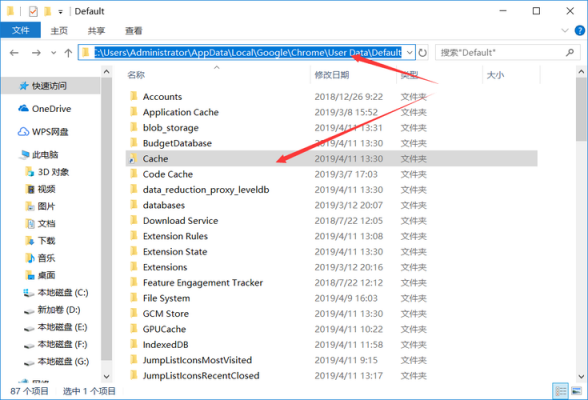Sort by the 修改日期 column header
Image resolution: width=588 pixels, height=400 pixels.
coord(332,75)
